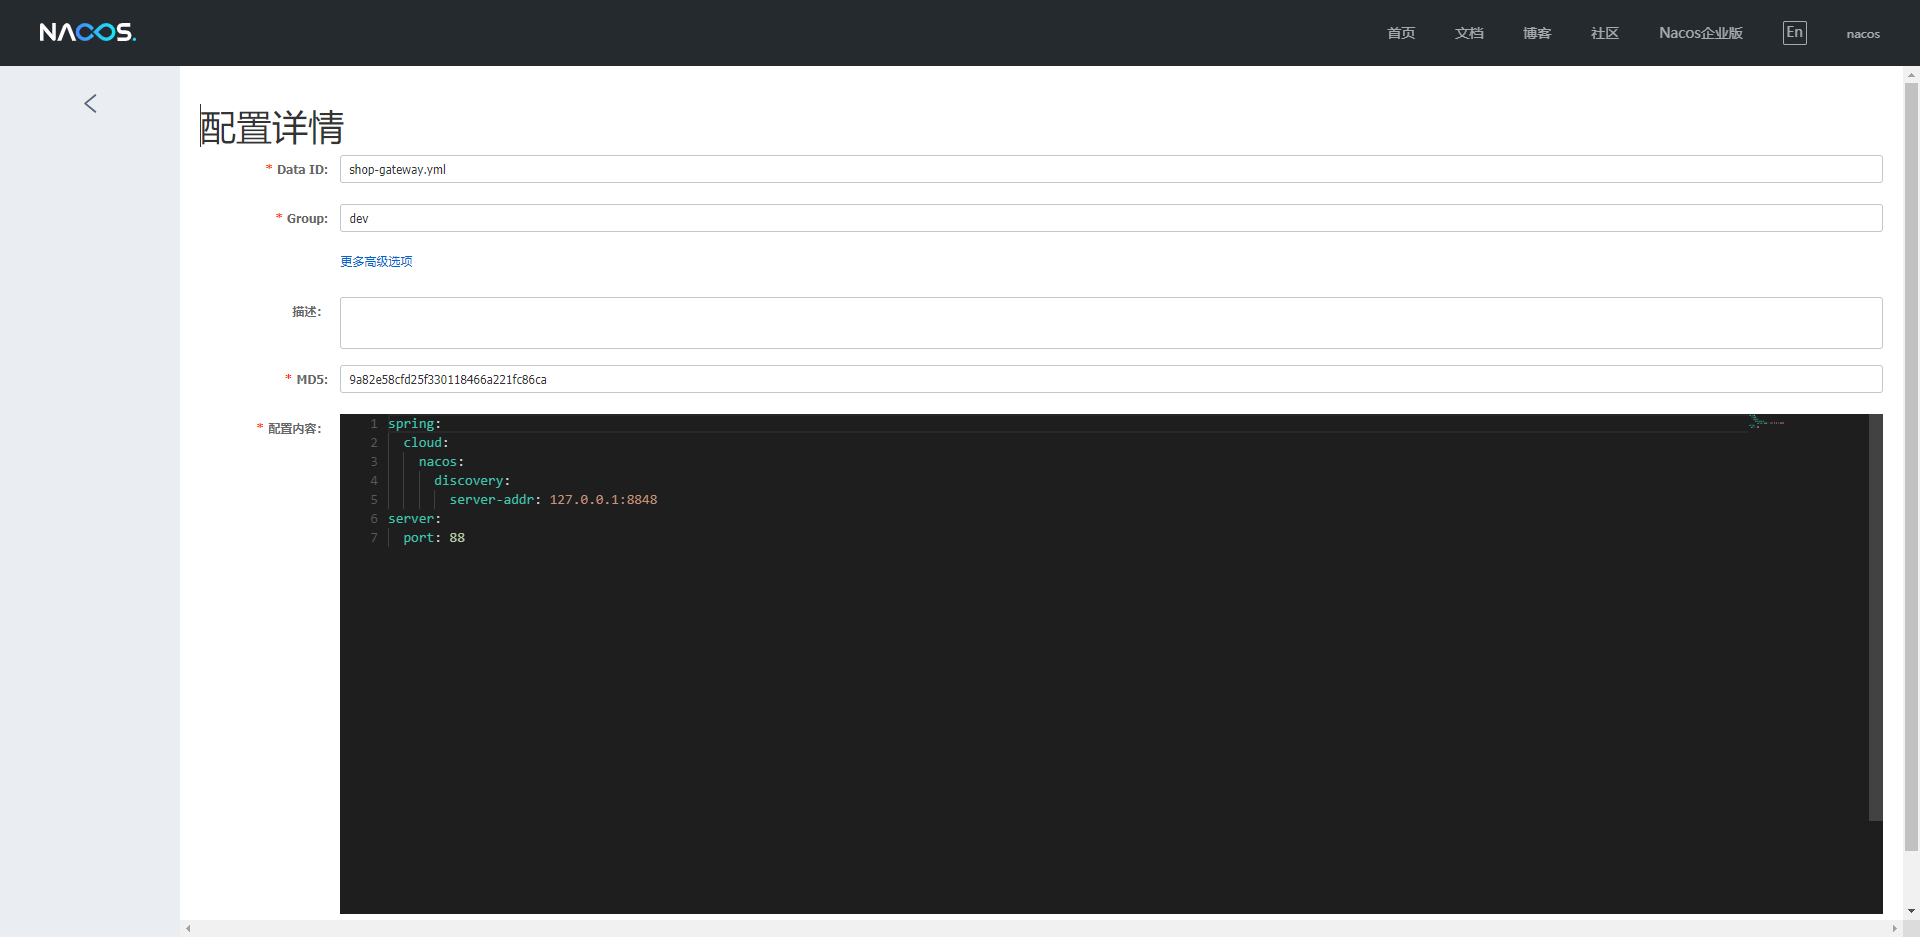This screenshot has height=937, width=1920.
Task: Click the 'spring:' line in the editor
Action: [414, 424]
